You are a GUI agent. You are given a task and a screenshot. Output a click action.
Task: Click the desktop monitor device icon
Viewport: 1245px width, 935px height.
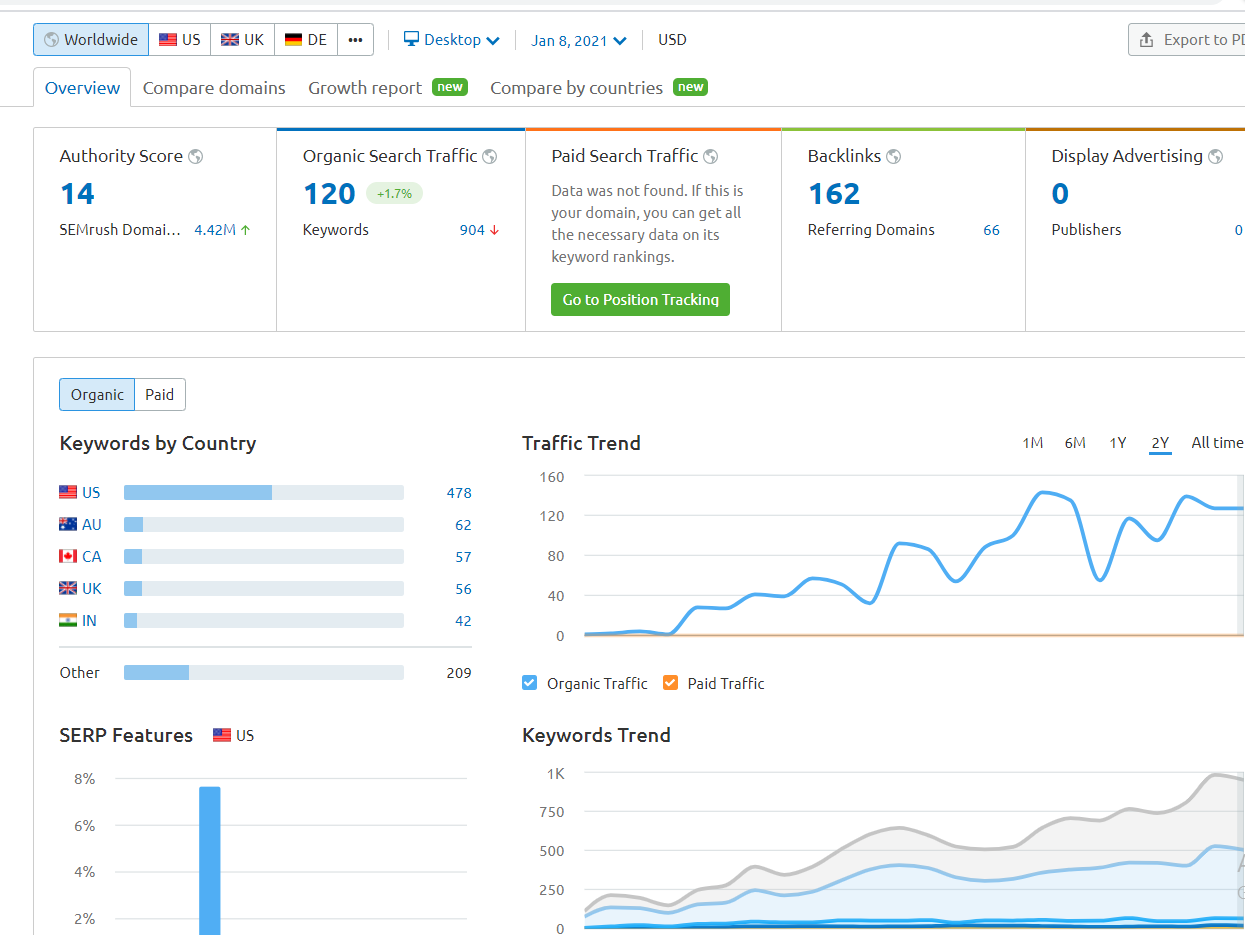[x=411, y=39]
